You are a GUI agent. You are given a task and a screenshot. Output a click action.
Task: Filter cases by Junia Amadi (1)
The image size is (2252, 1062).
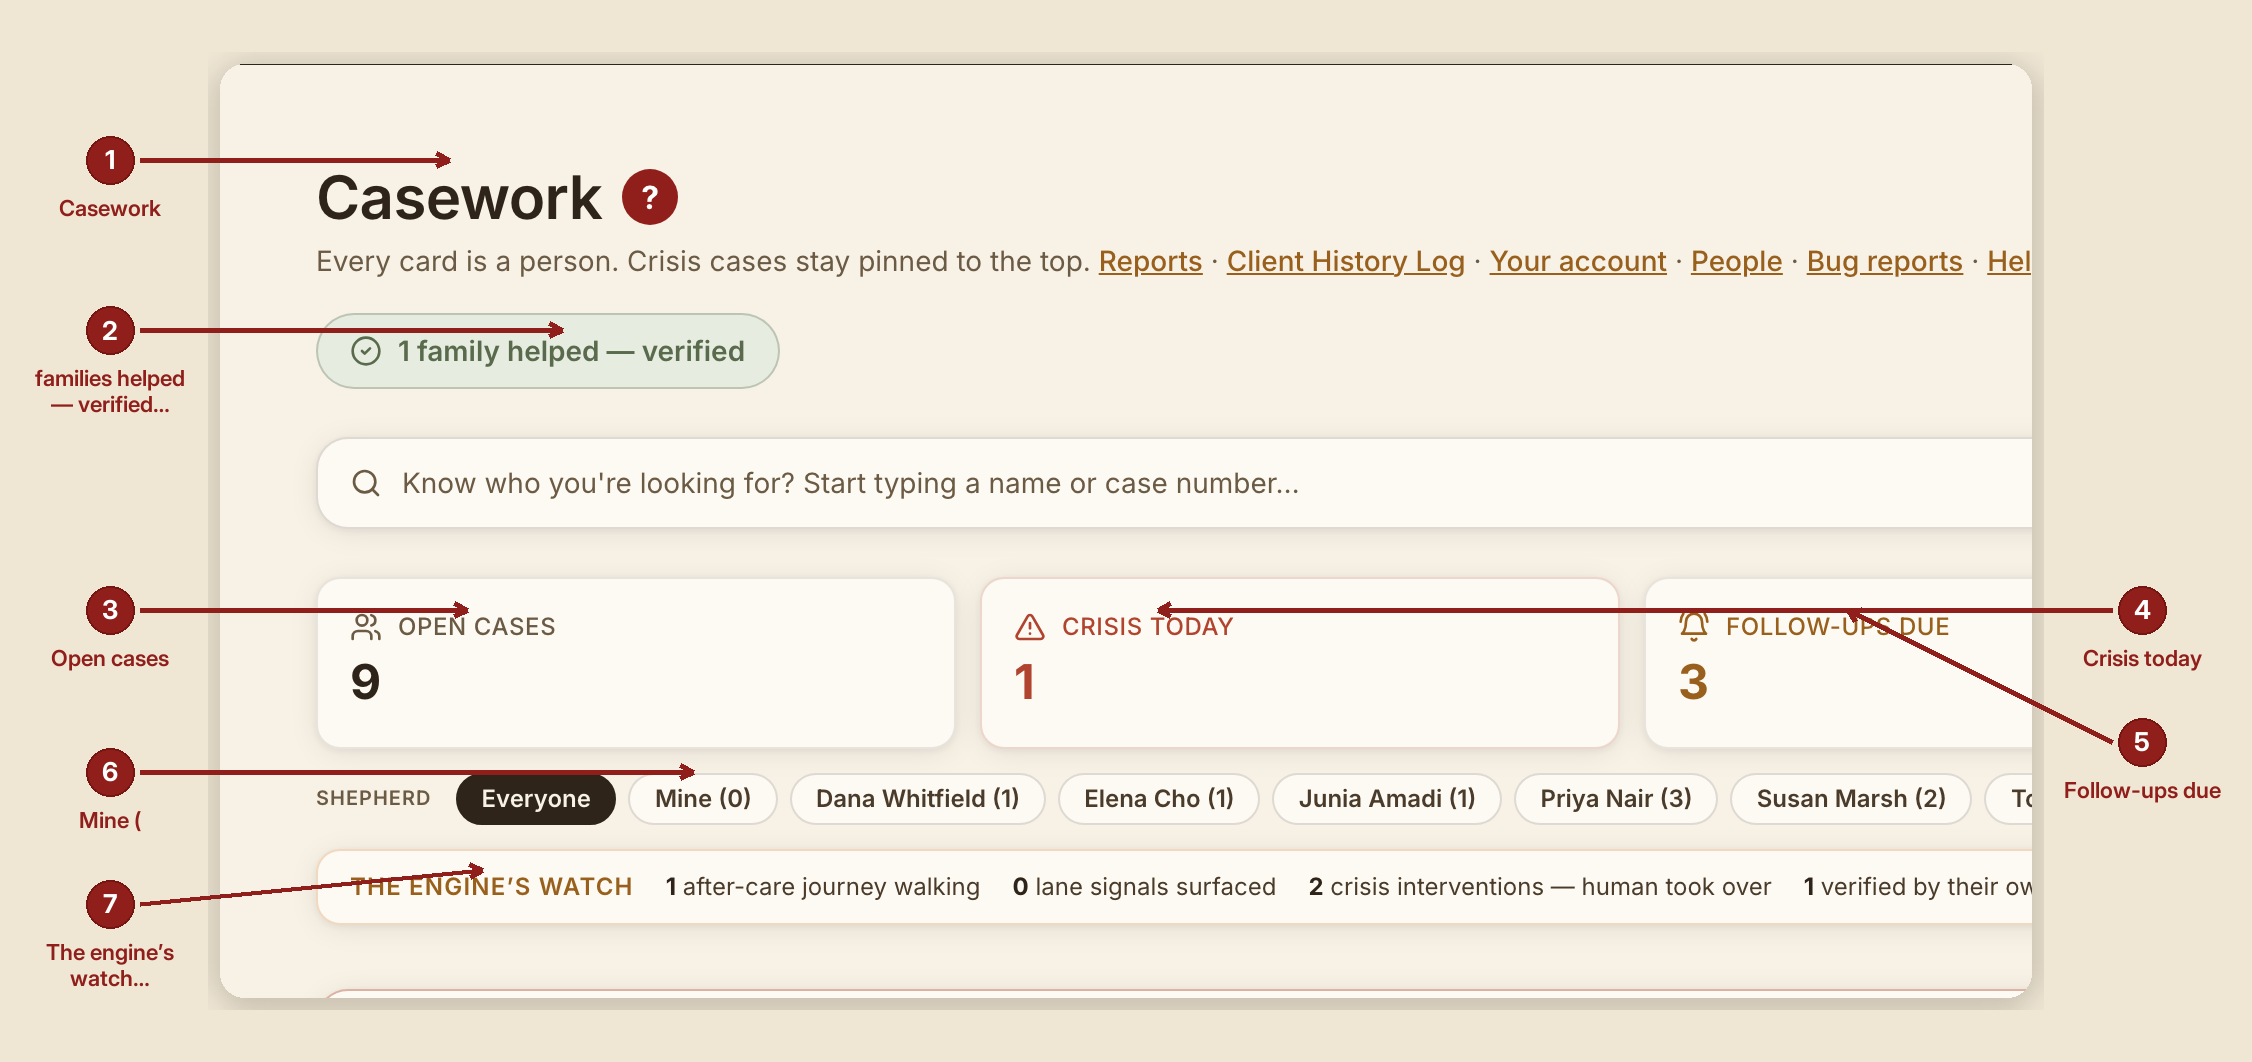point(1387,799)
